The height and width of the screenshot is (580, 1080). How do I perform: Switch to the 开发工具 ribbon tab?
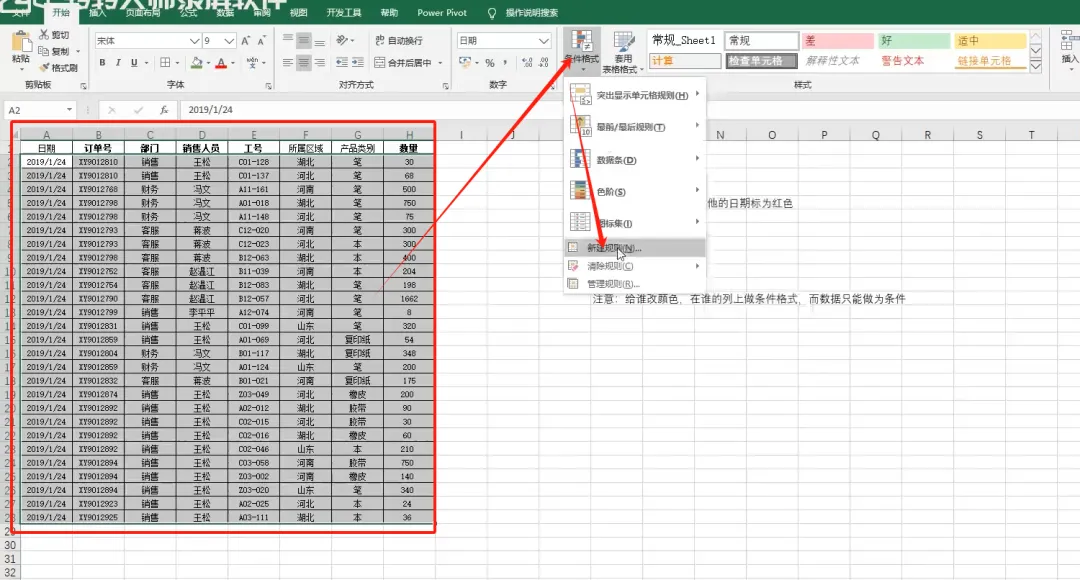point(344,12)
